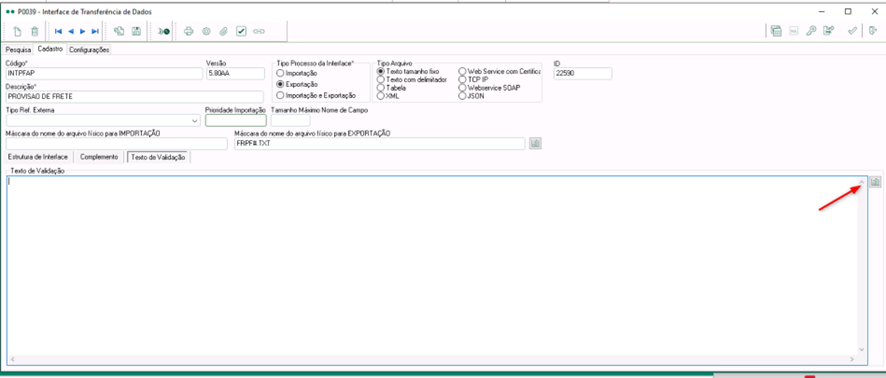Image resolution: width=886 pixels, height=378 pixels.
Task: Open the Complemento tab
Action: click(x=99, y=157)
